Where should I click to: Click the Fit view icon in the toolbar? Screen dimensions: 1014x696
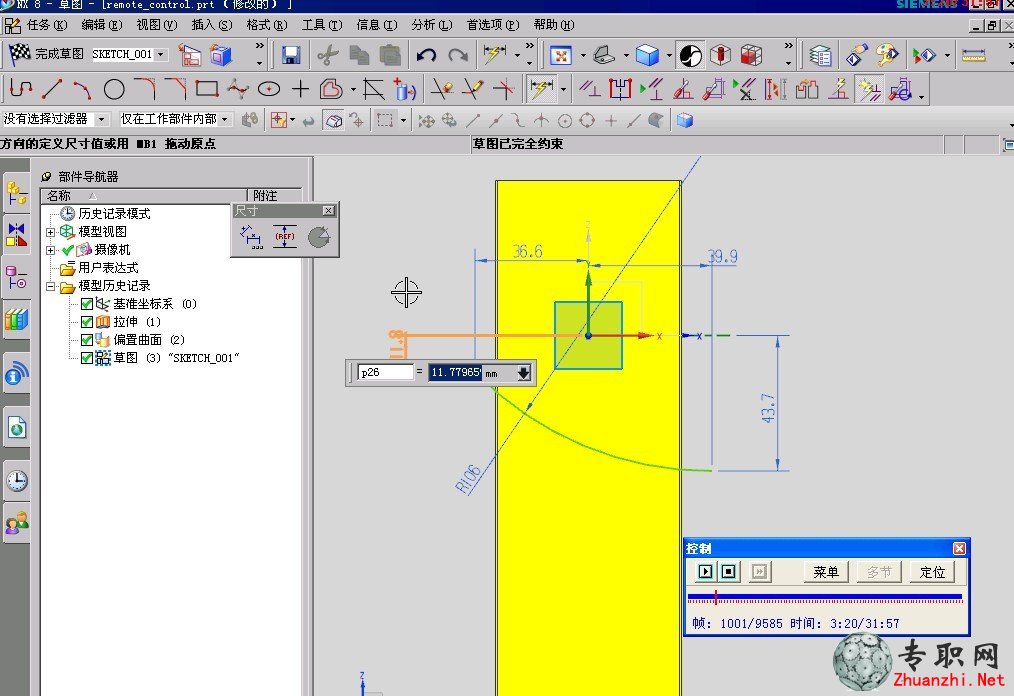[561, 56]
